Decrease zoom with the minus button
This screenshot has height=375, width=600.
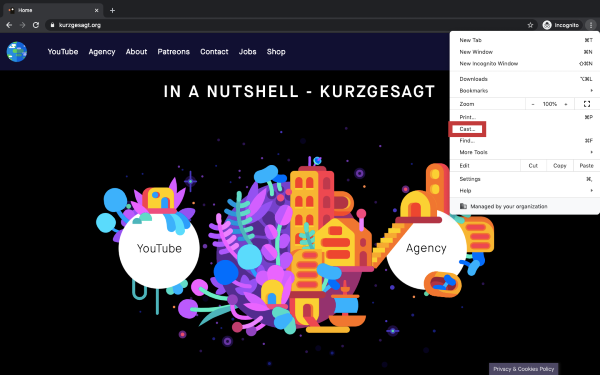pos(533,104)
